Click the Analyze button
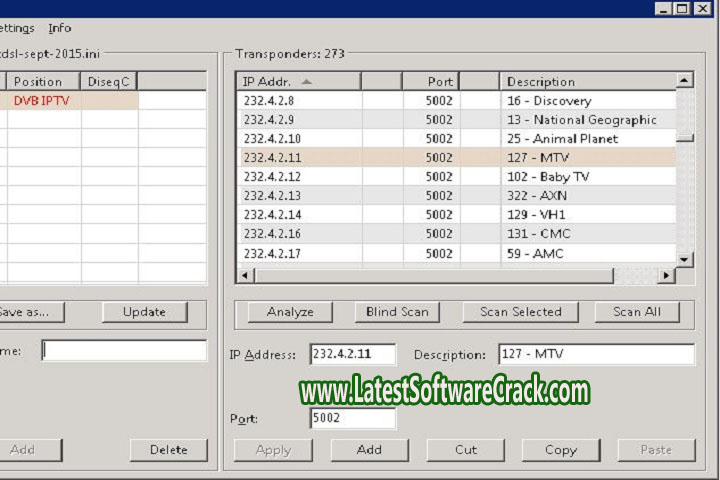The height and width of the screenshot is (480, 720). pos(290,312)
